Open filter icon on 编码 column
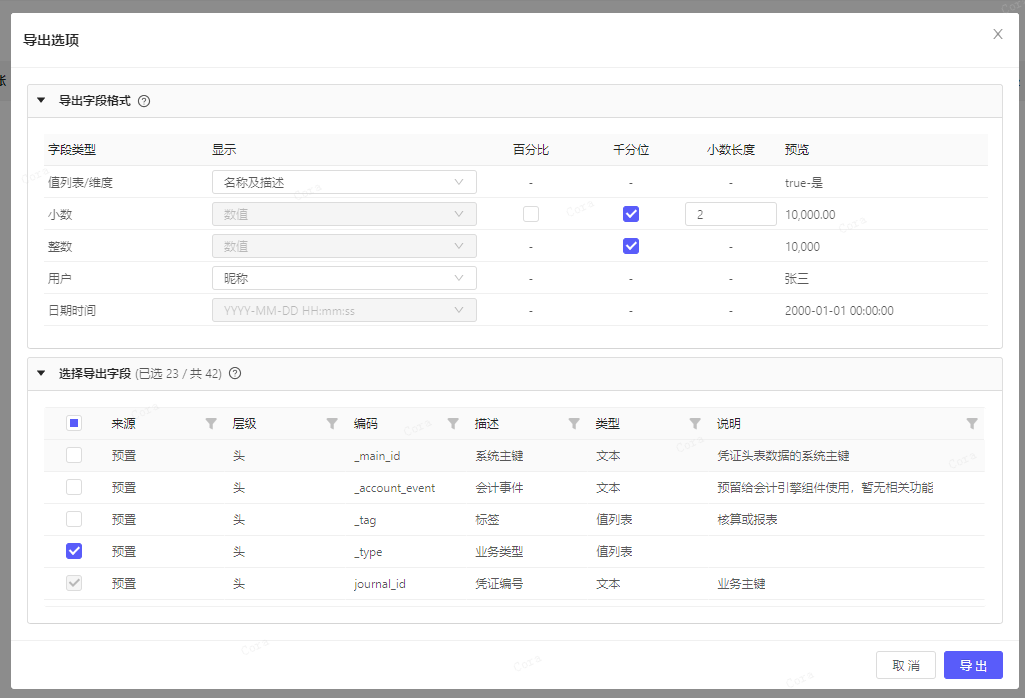 (453, 424)
